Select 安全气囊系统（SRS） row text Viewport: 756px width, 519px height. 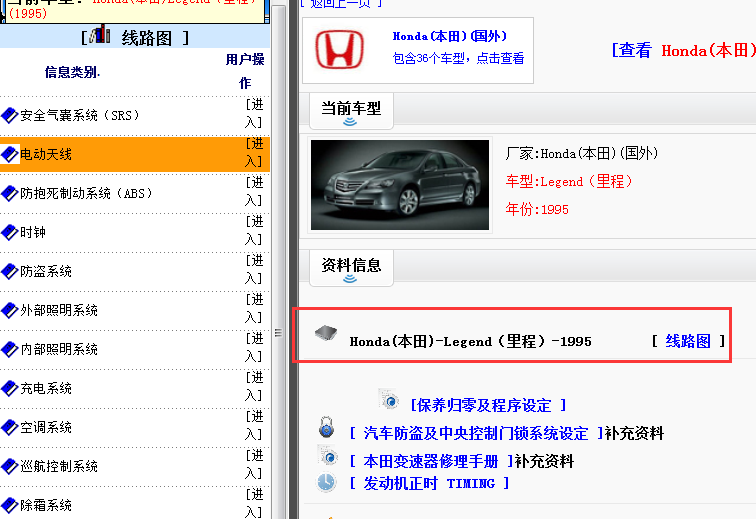(80, 115)
